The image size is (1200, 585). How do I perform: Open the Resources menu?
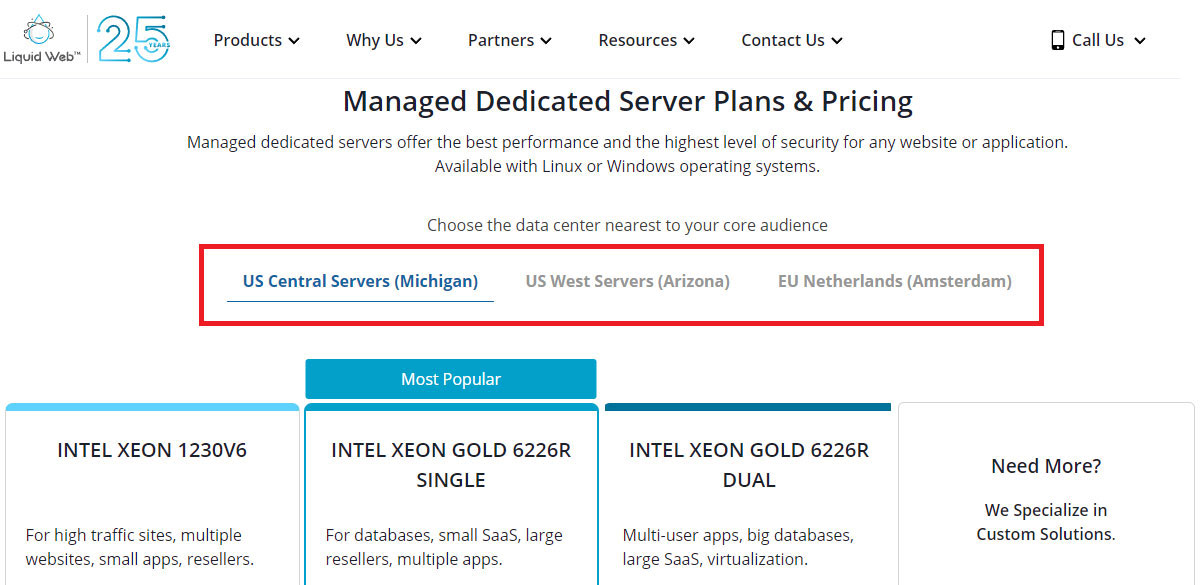point(646,40)
